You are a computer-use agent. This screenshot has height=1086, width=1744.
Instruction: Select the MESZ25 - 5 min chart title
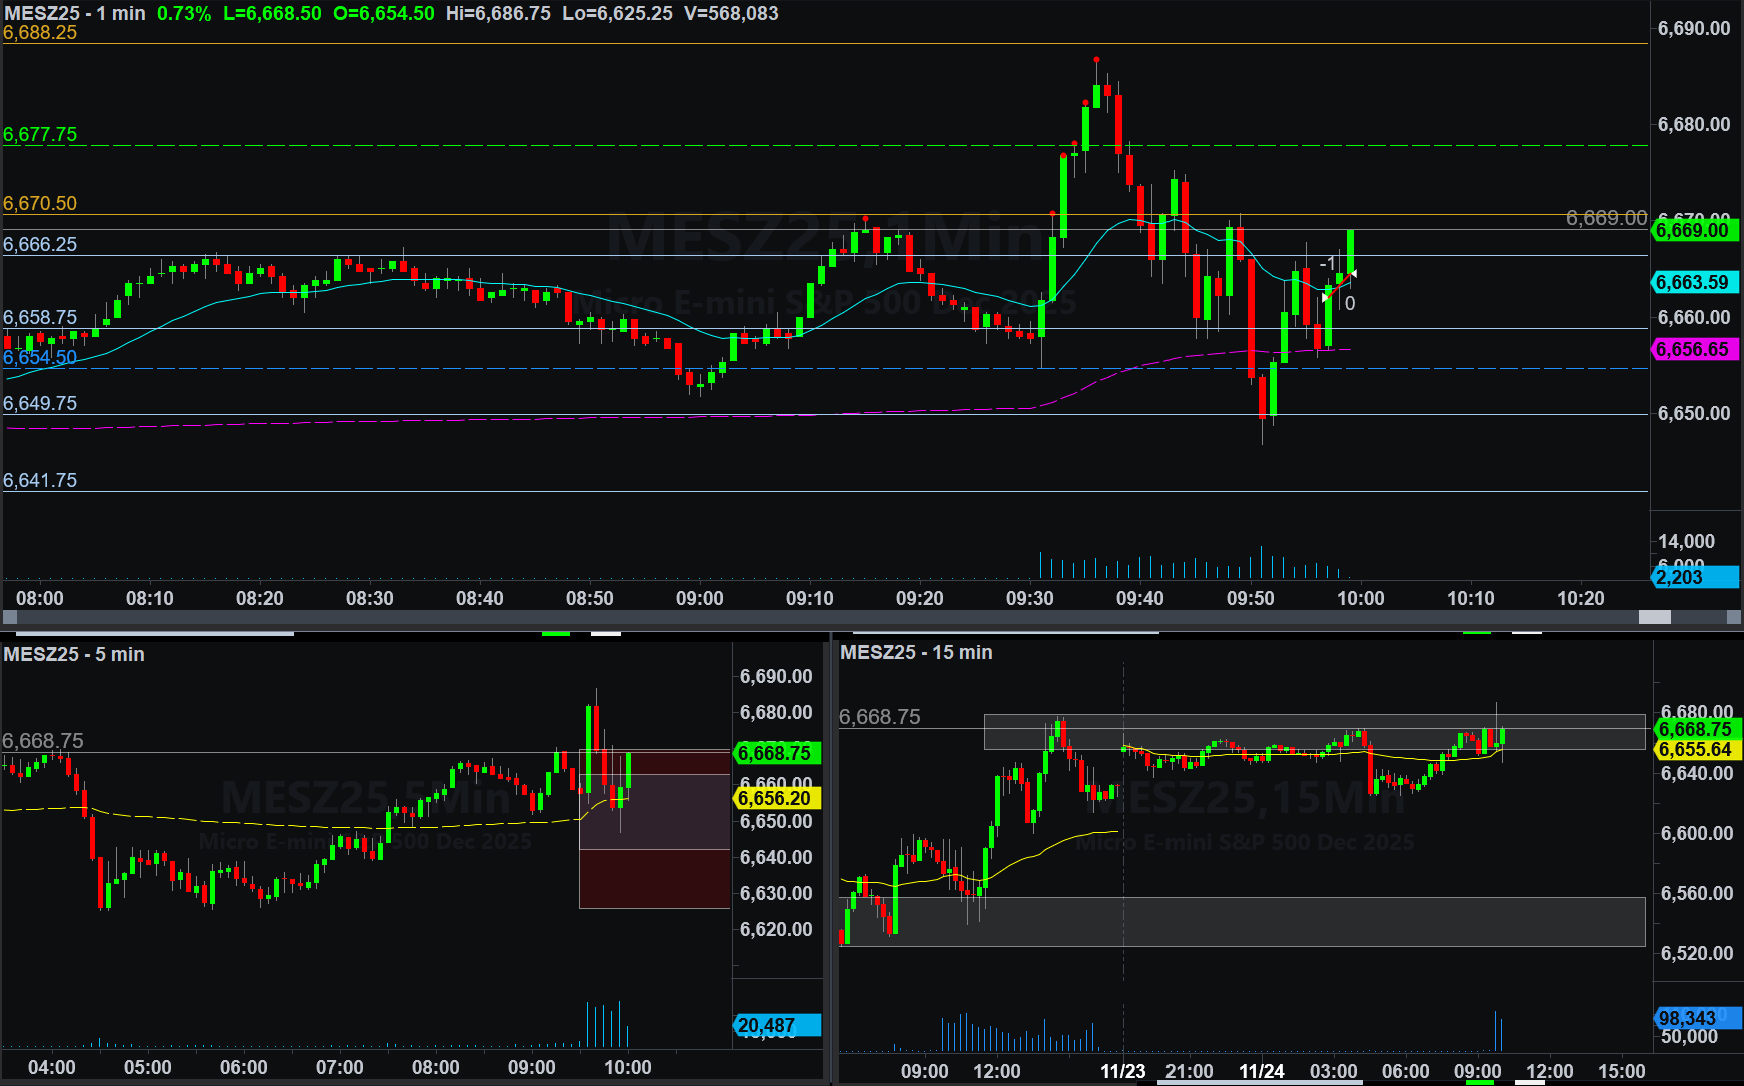(x=74, y=654)
